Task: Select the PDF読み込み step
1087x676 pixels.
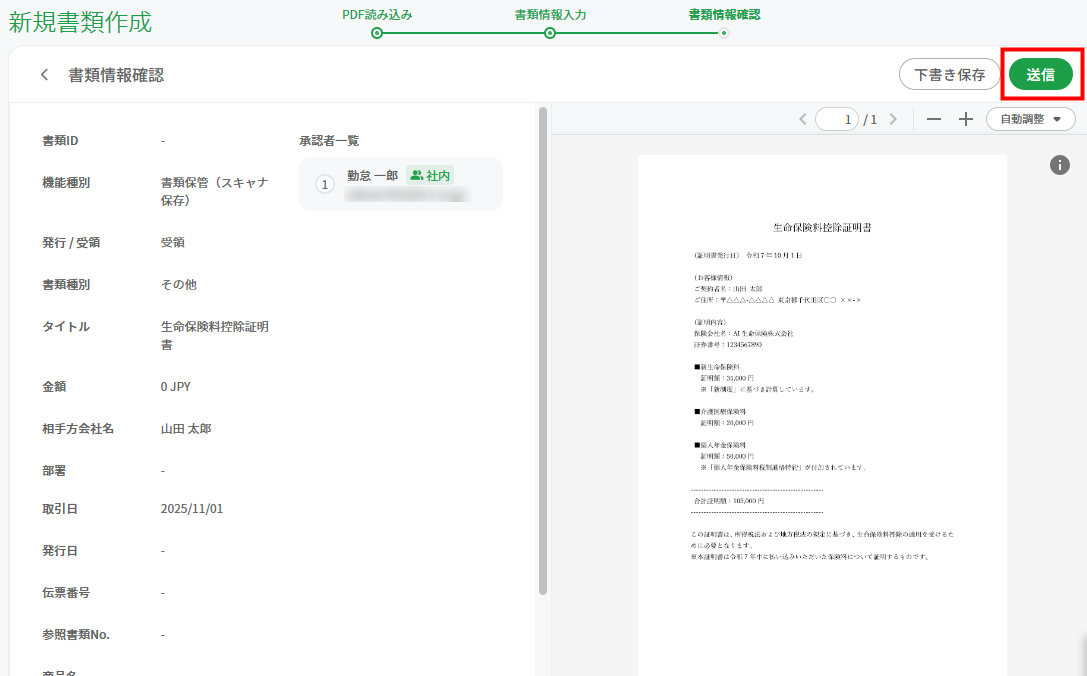Action: 376,22
